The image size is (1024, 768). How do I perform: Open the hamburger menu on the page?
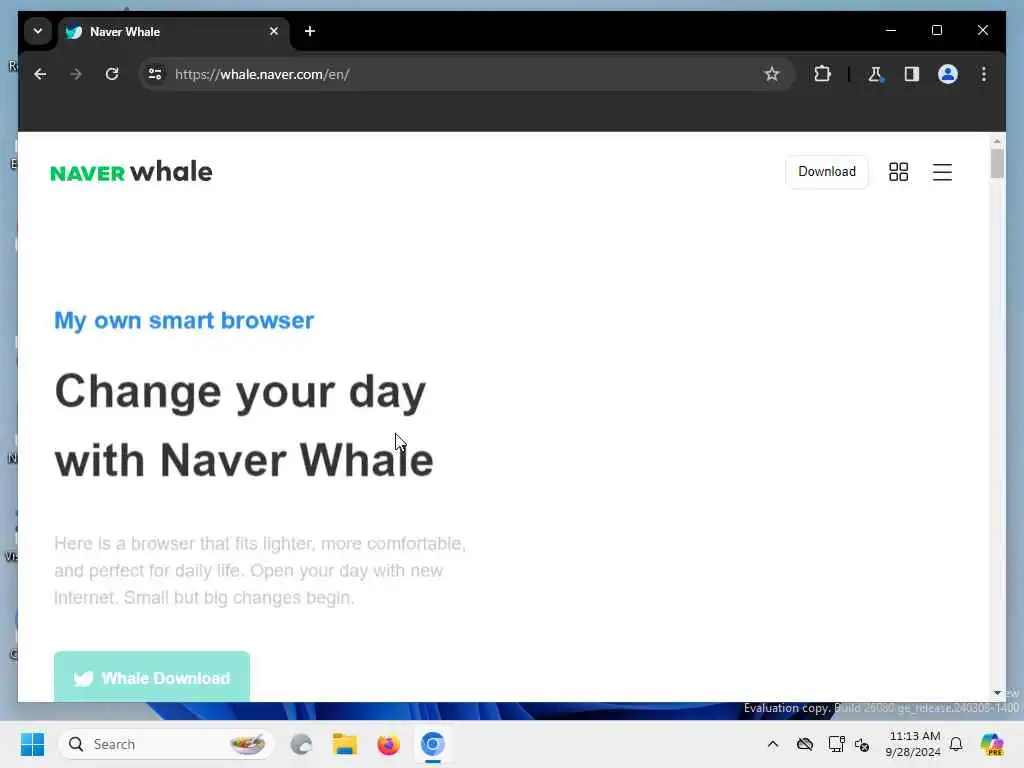[942, 172]
